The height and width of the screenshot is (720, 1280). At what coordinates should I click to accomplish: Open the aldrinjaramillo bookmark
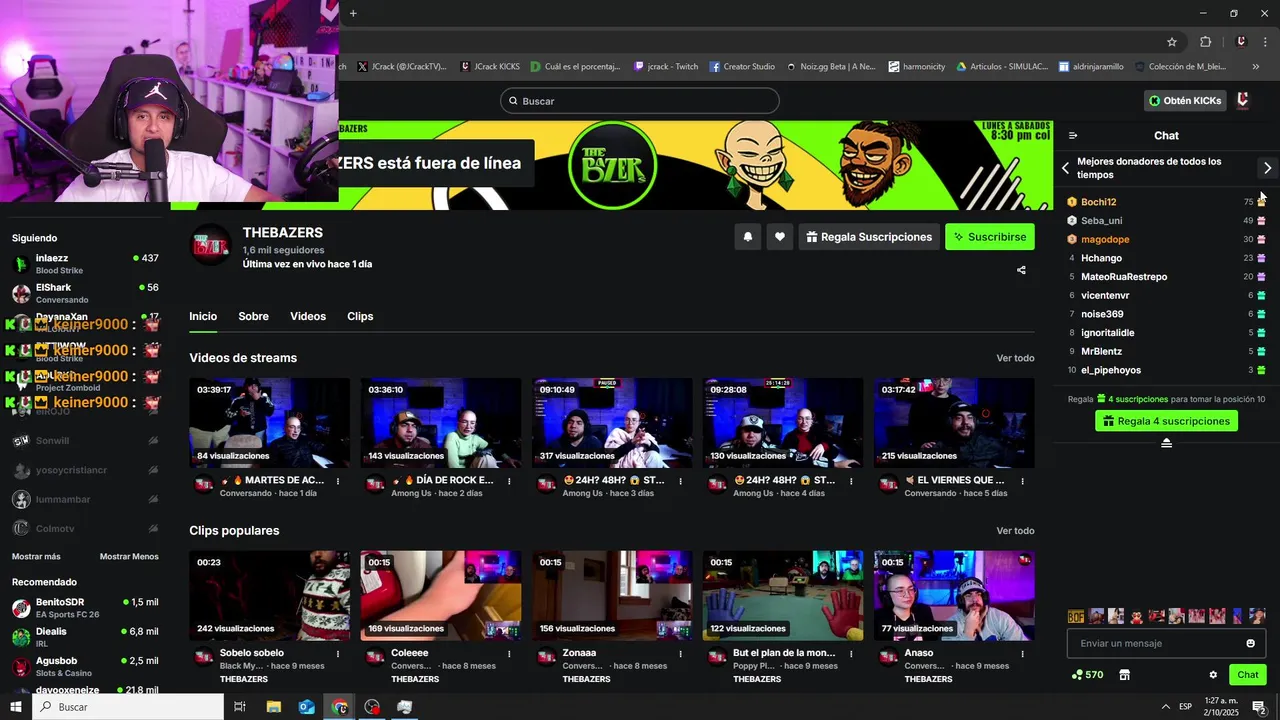tap(1090, 67)
